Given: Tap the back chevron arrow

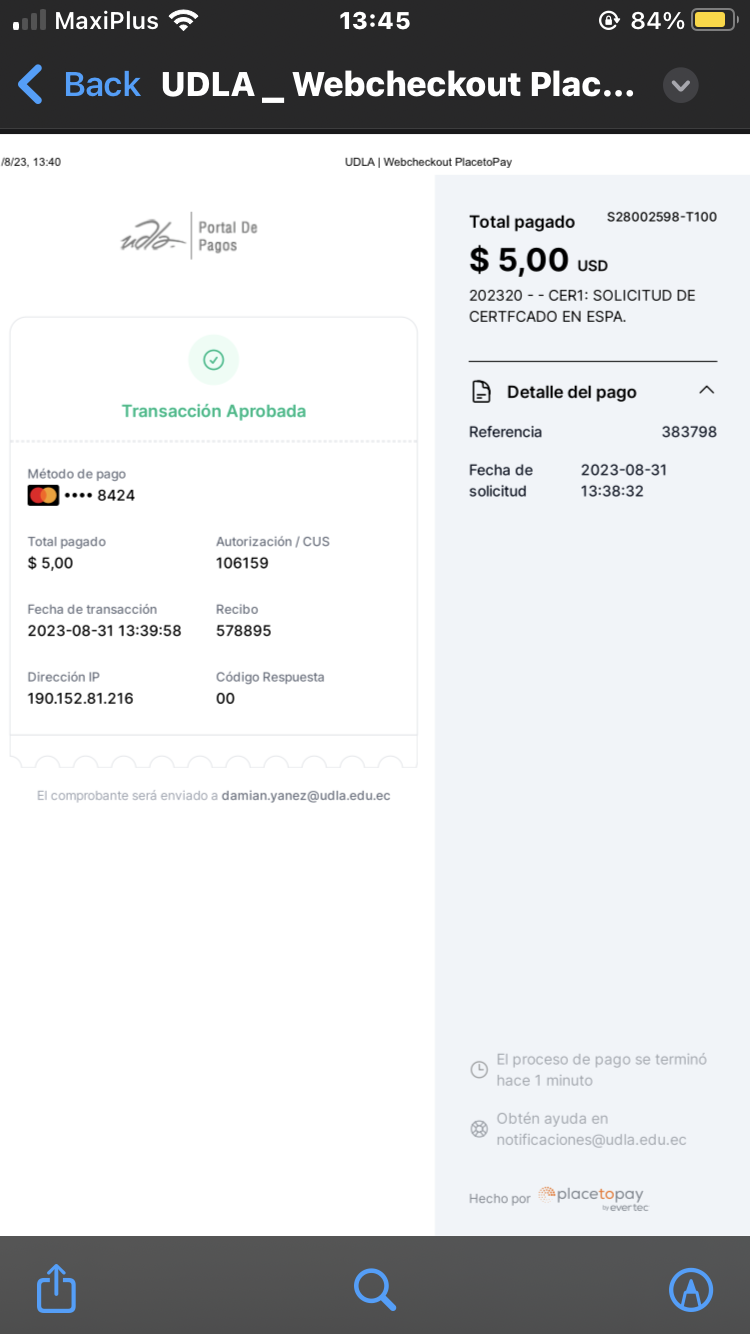Looking at the screenshot, I should pos(31,85).
